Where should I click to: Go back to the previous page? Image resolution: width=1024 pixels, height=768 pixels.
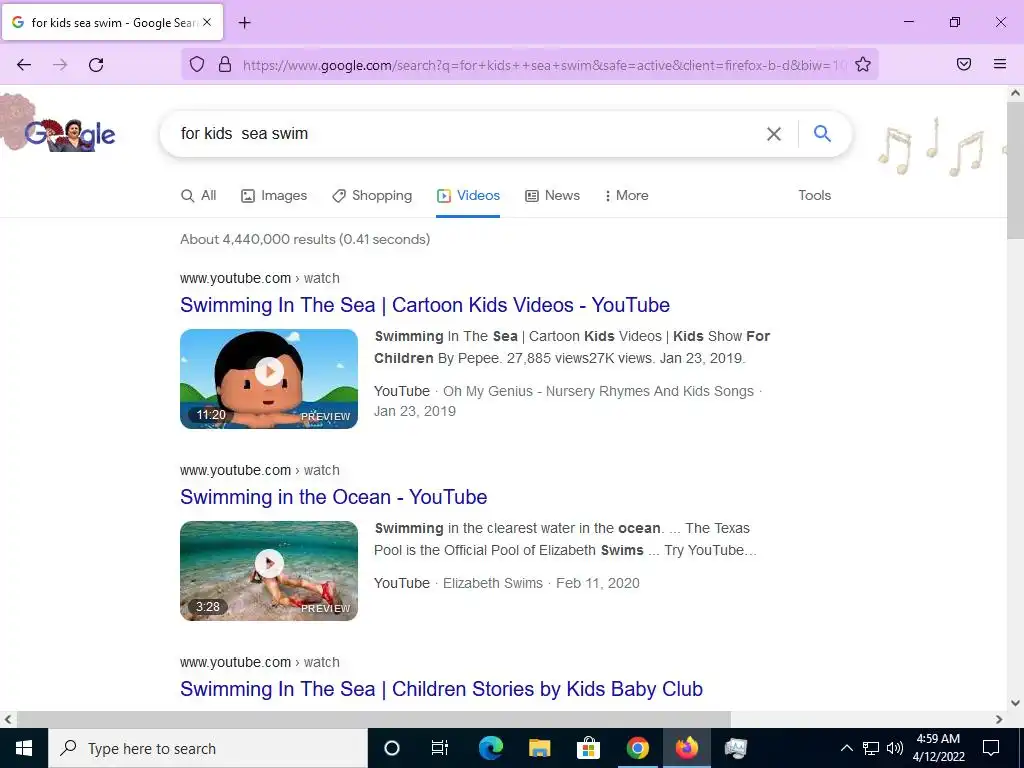click(x=24, y=65)
